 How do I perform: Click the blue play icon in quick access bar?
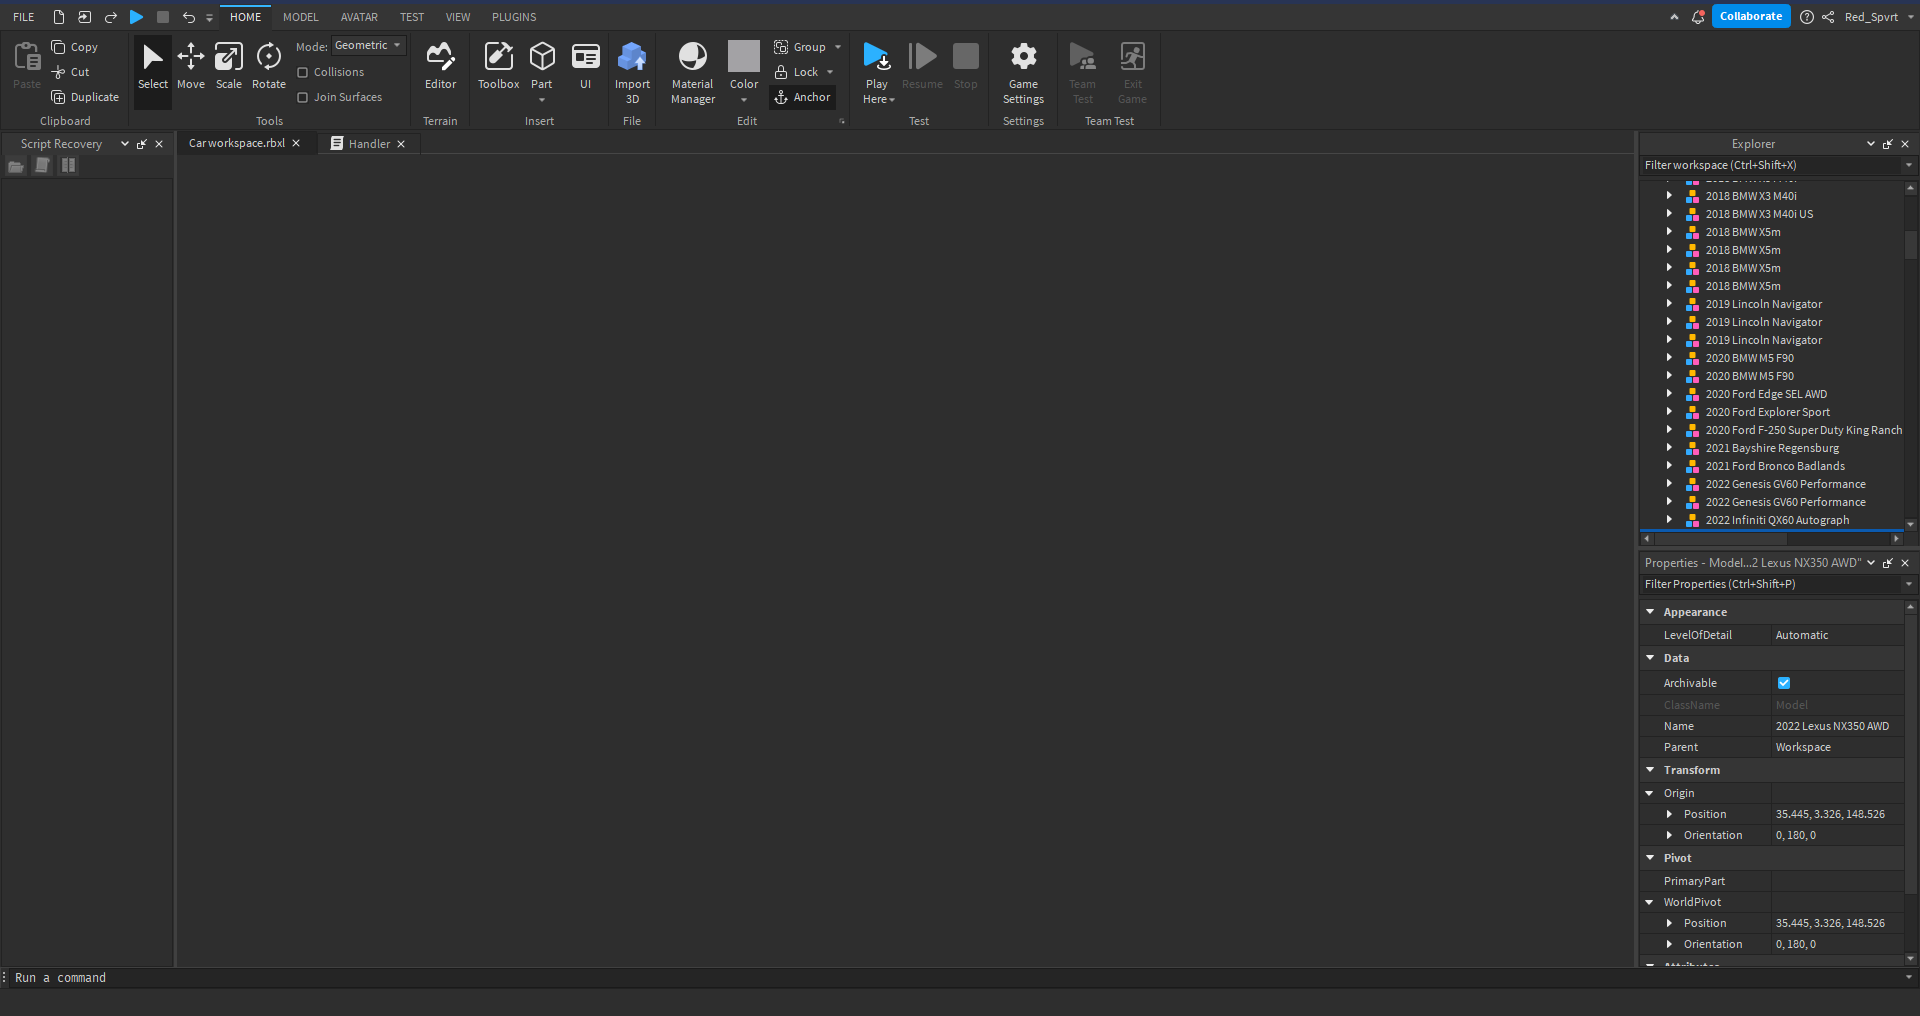click(137, 17)
